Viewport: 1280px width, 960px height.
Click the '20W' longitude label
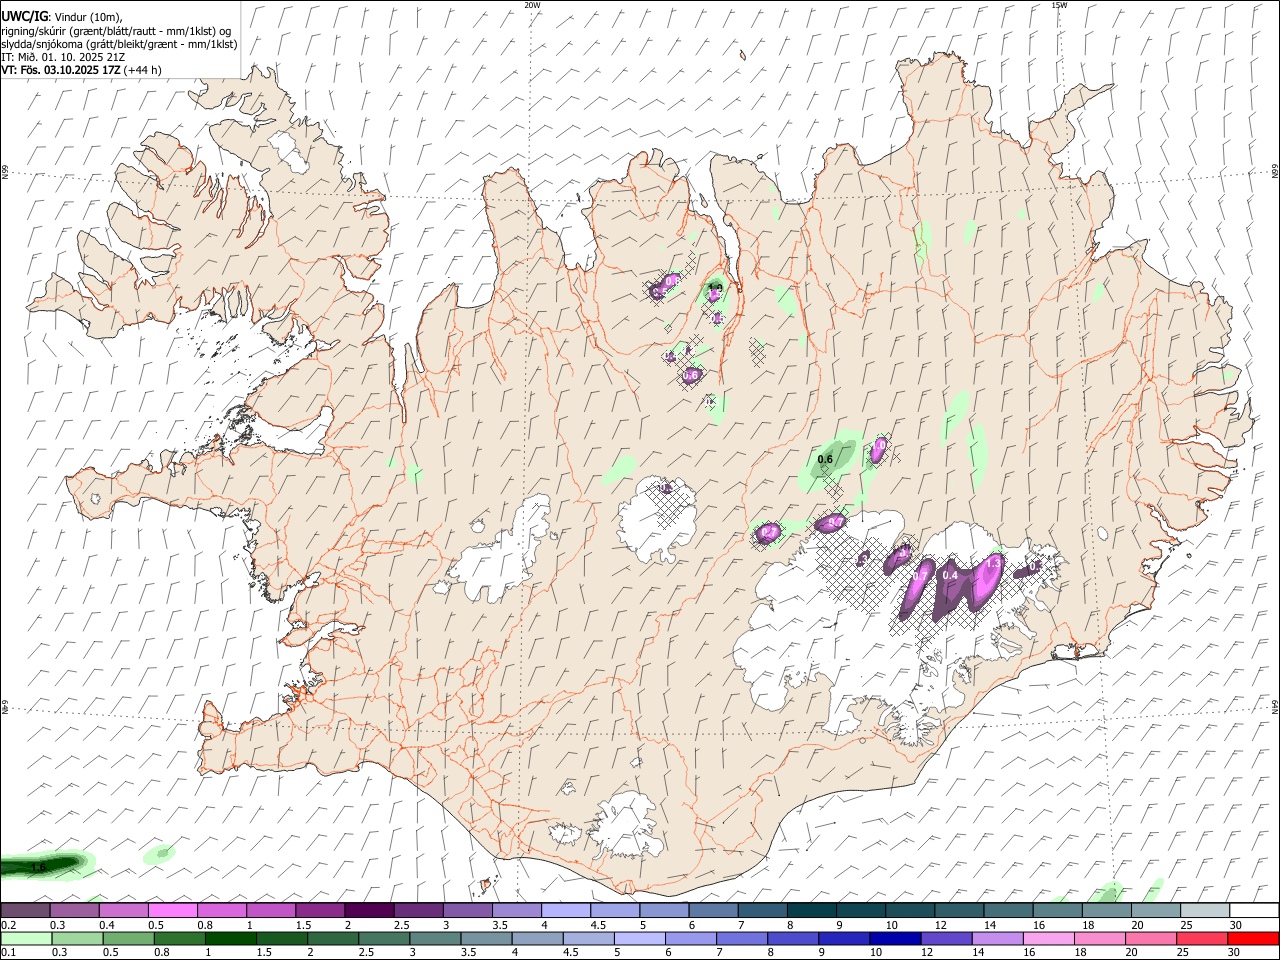(532, 5)
